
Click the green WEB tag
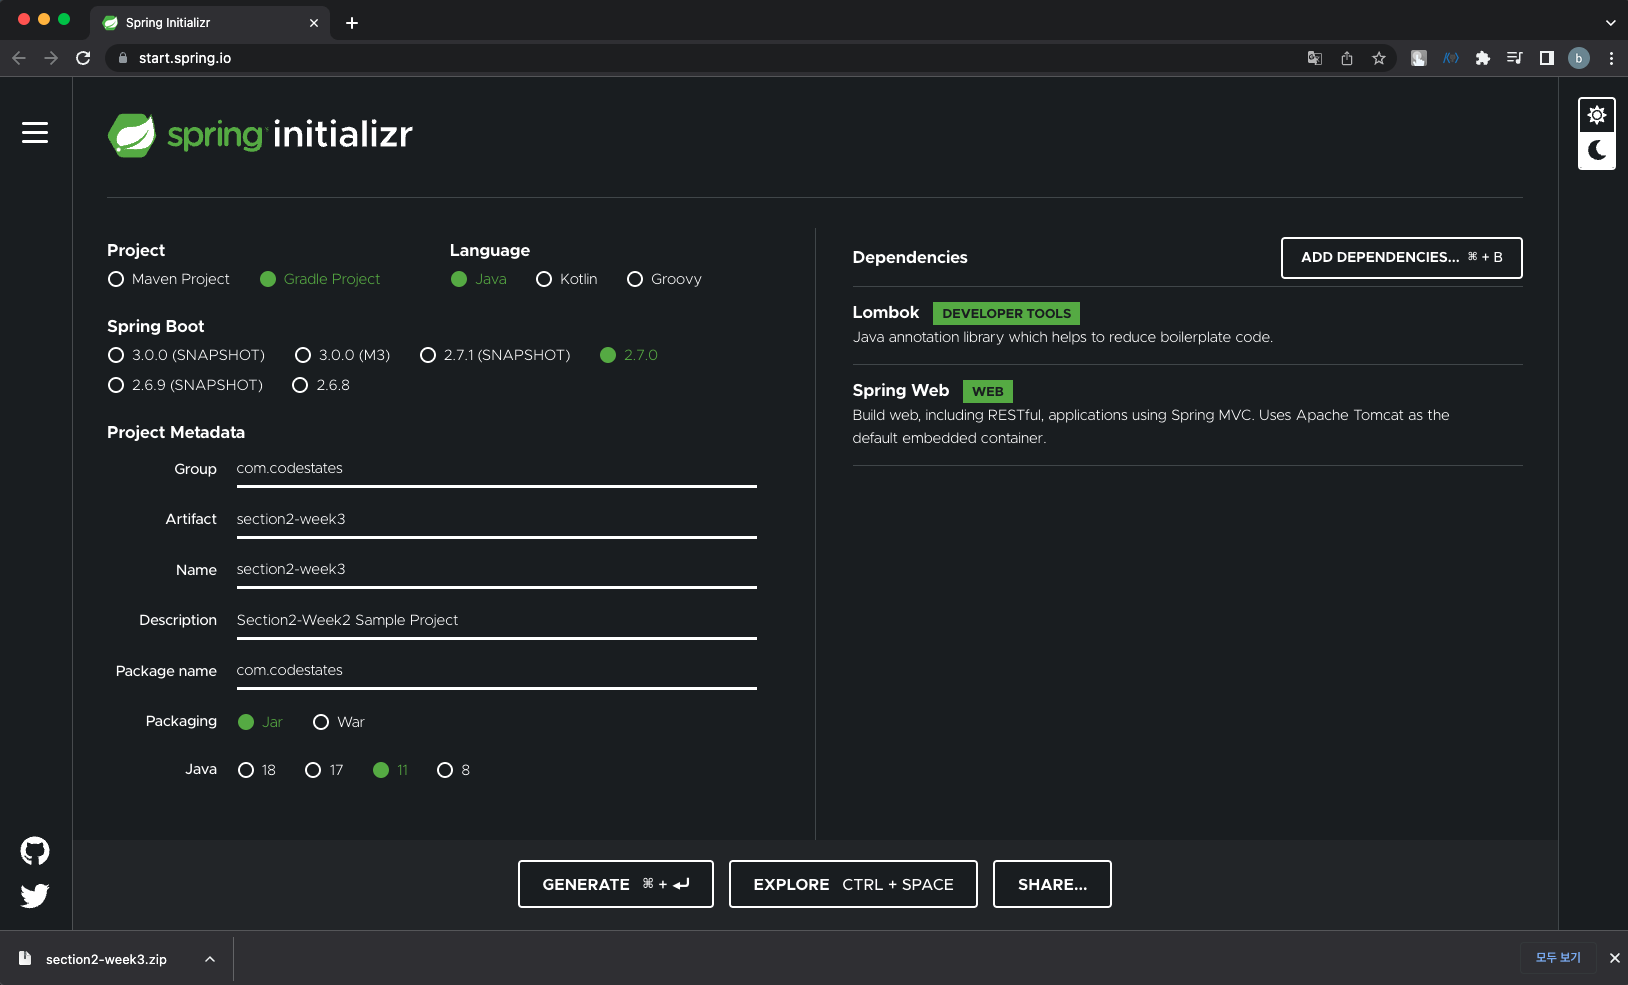coord(988,391)
